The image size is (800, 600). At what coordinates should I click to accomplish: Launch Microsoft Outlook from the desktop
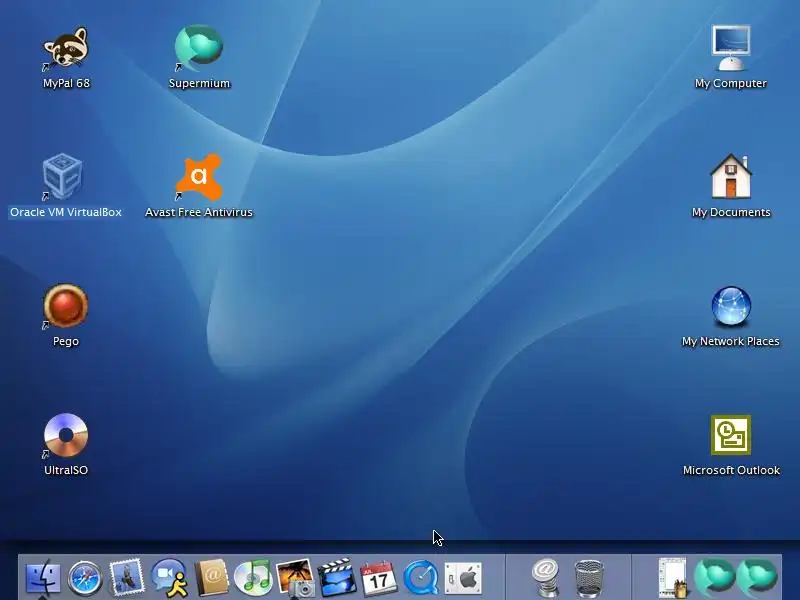tap(731, 435)
